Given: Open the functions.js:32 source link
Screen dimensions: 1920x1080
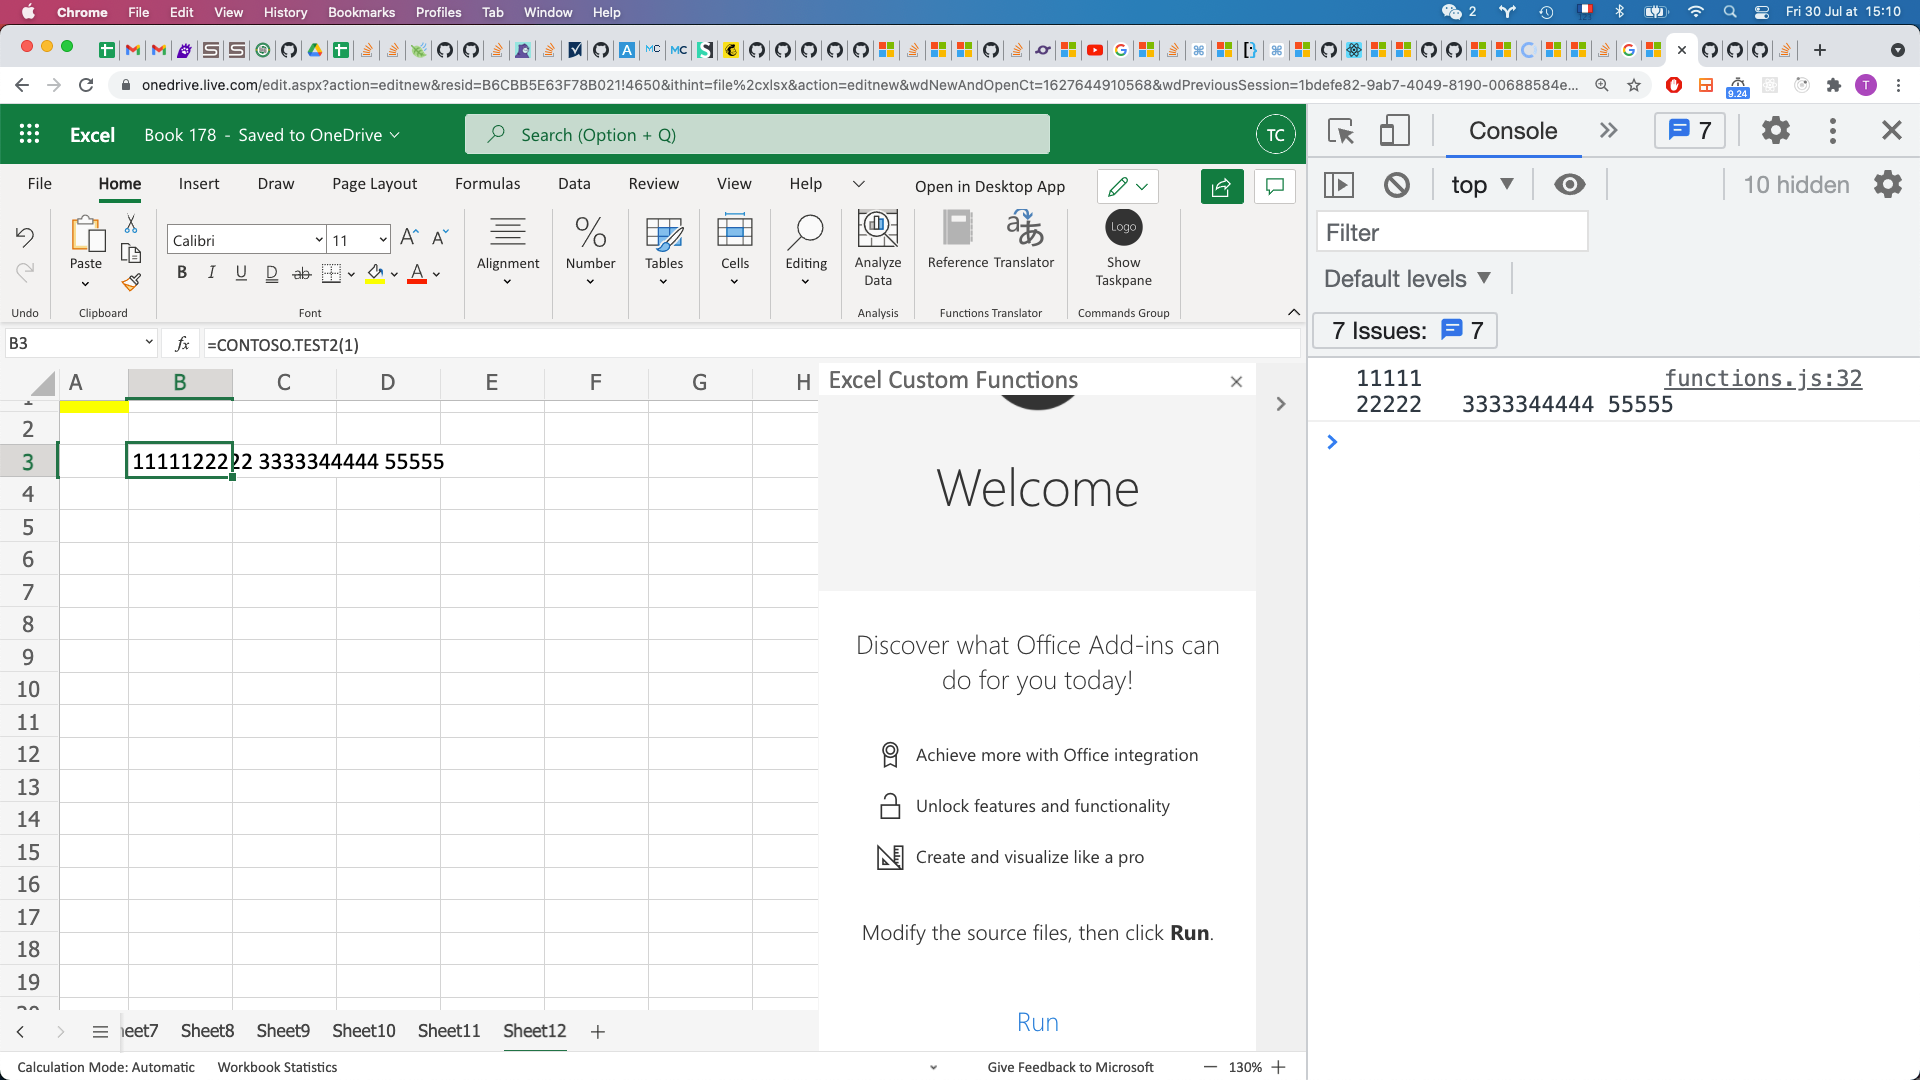Looking at the screenshot, I should coord(1763,378).
